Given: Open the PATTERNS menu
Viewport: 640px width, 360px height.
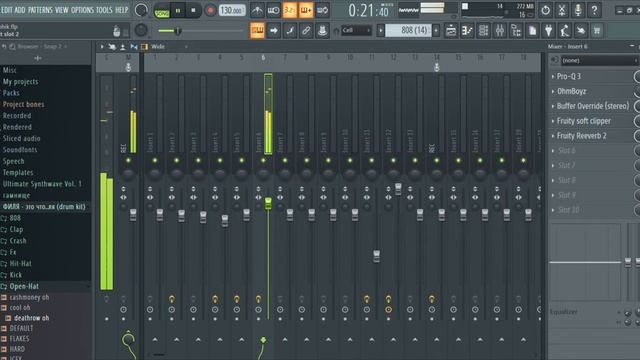Looking at the screenshot, I should point(40,10).
